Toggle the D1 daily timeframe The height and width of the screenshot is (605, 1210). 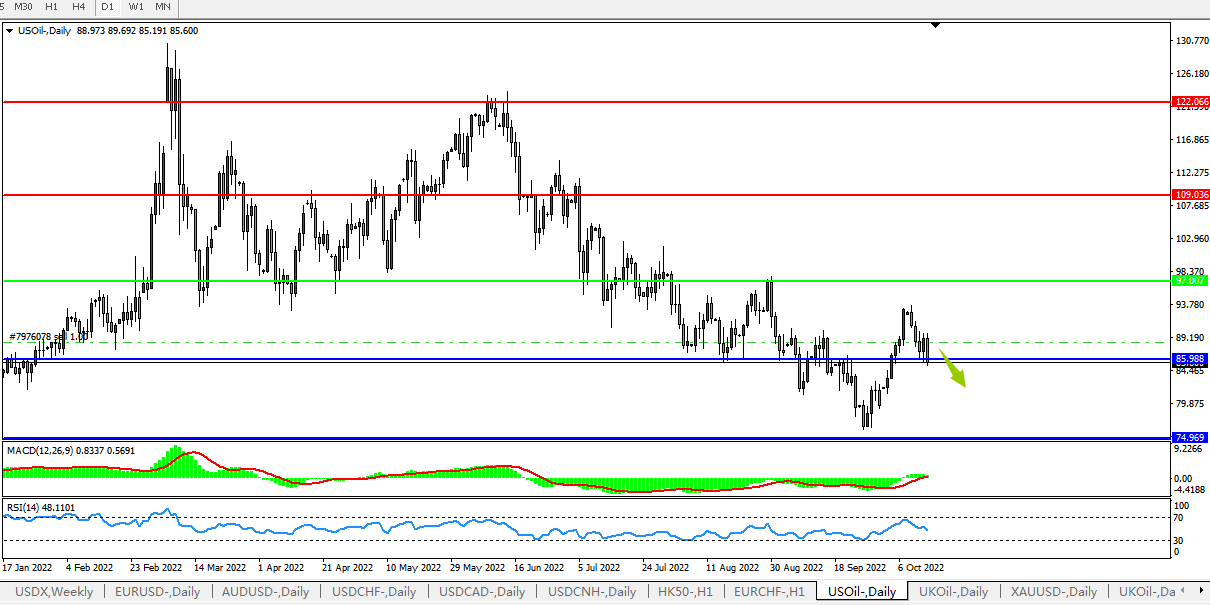pos(108,7)
